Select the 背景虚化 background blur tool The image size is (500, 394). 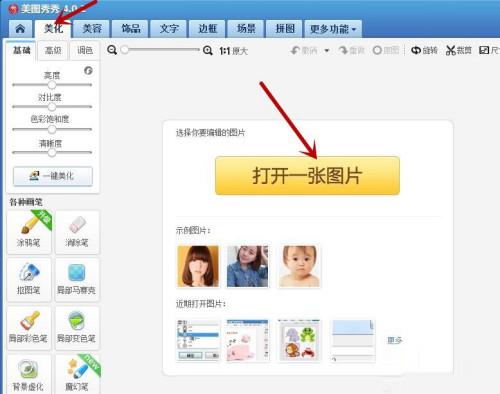coord(29,375)
